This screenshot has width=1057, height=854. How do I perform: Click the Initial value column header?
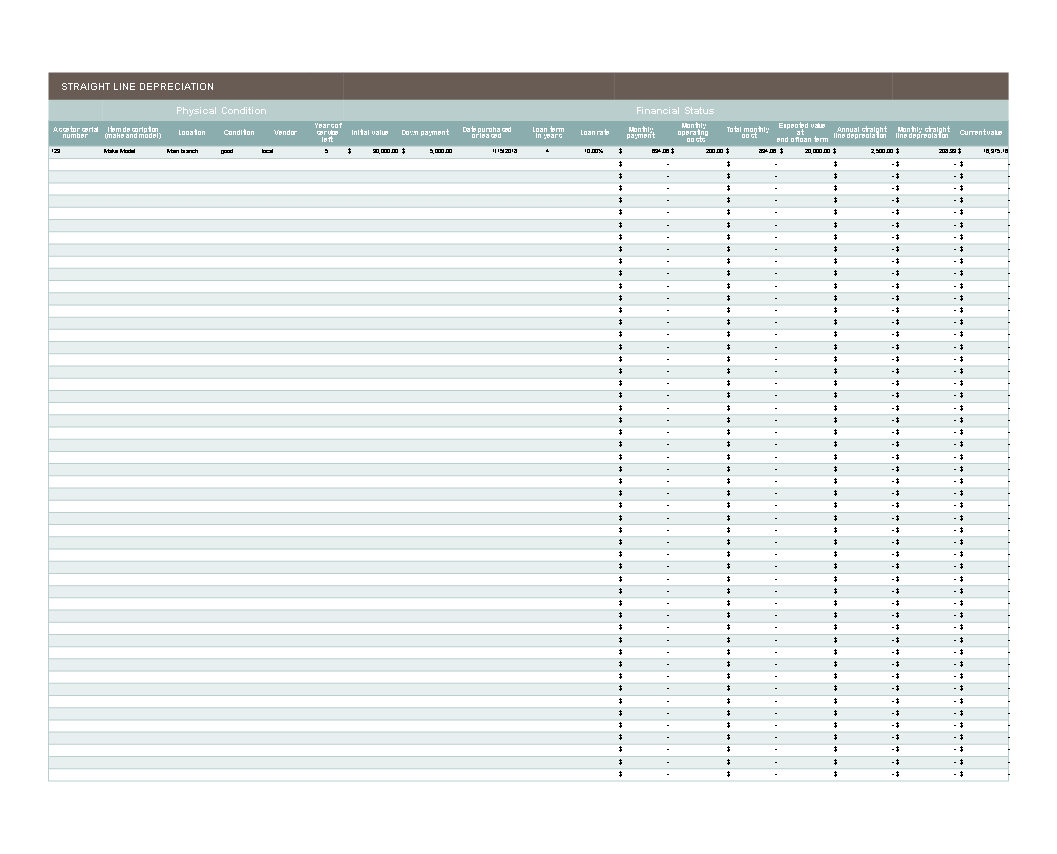point(370,133)
